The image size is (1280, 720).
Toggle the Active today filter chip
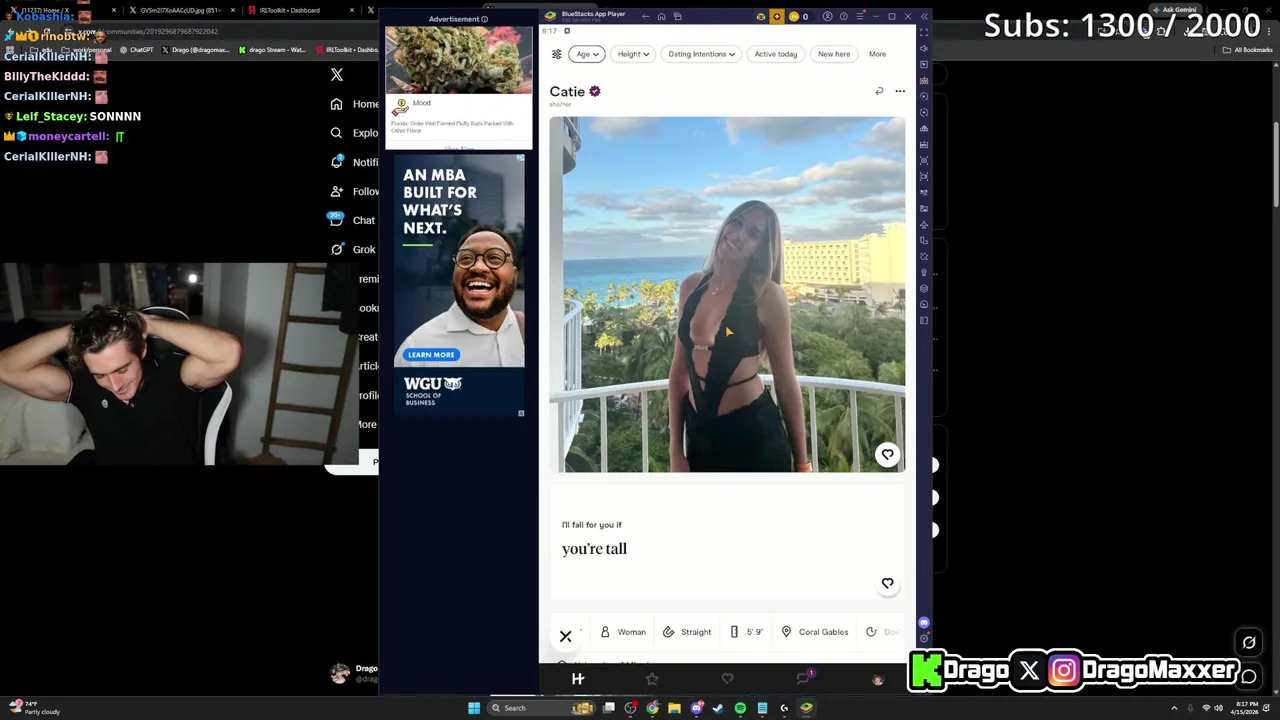(776, 54)
